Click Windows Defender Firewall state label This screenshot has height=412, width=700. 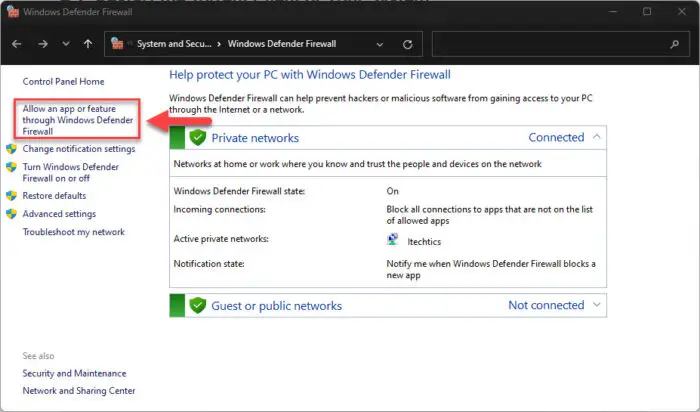pos(239,191)
